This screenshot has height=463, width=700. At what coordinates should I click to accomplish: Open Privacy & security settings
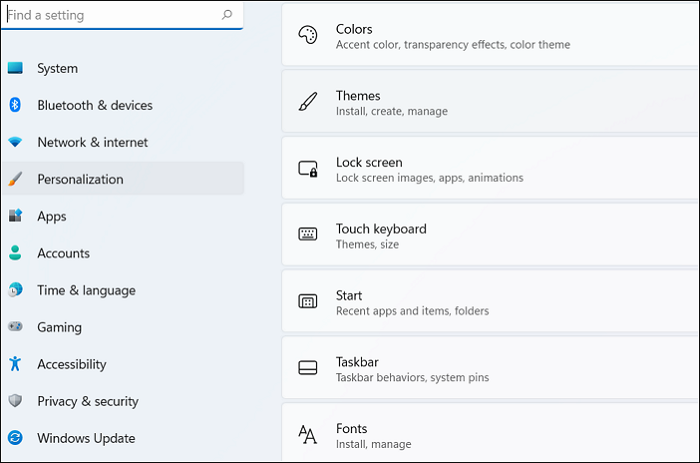[x=88, y=401]
